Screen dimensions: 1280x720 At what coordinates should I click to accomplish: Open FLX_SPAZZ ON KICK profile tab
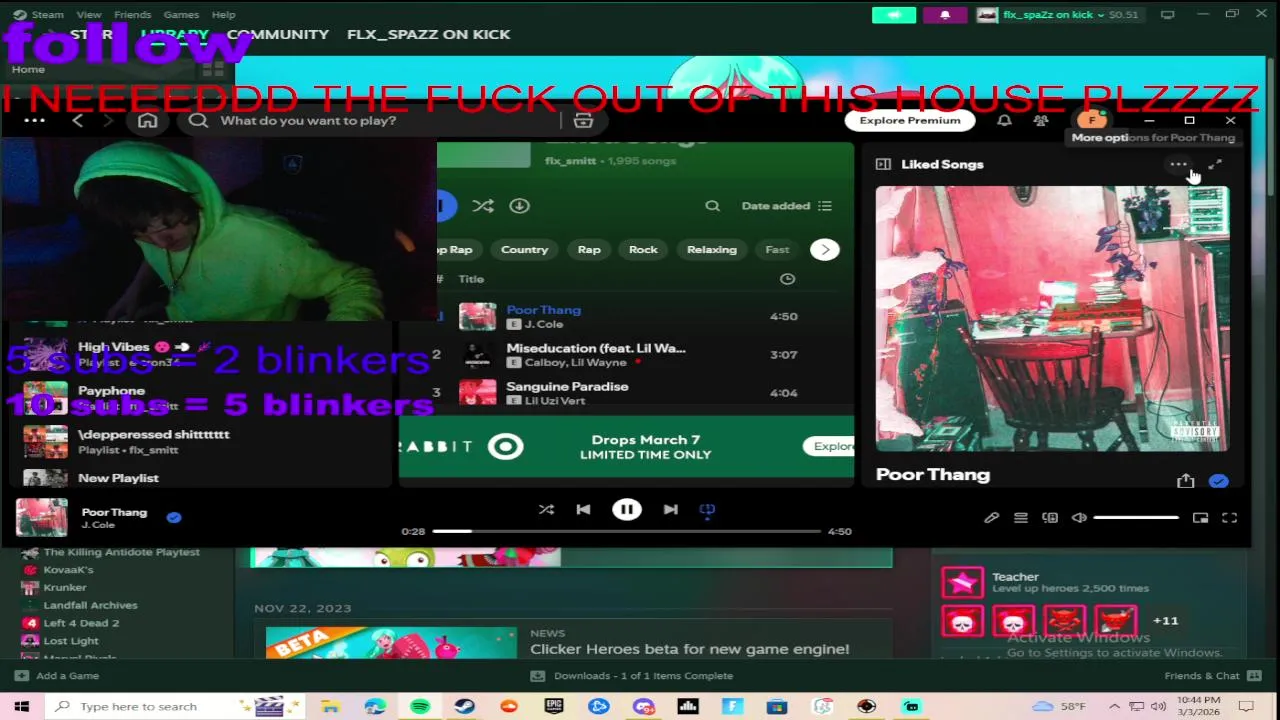(x=428, y=34)
